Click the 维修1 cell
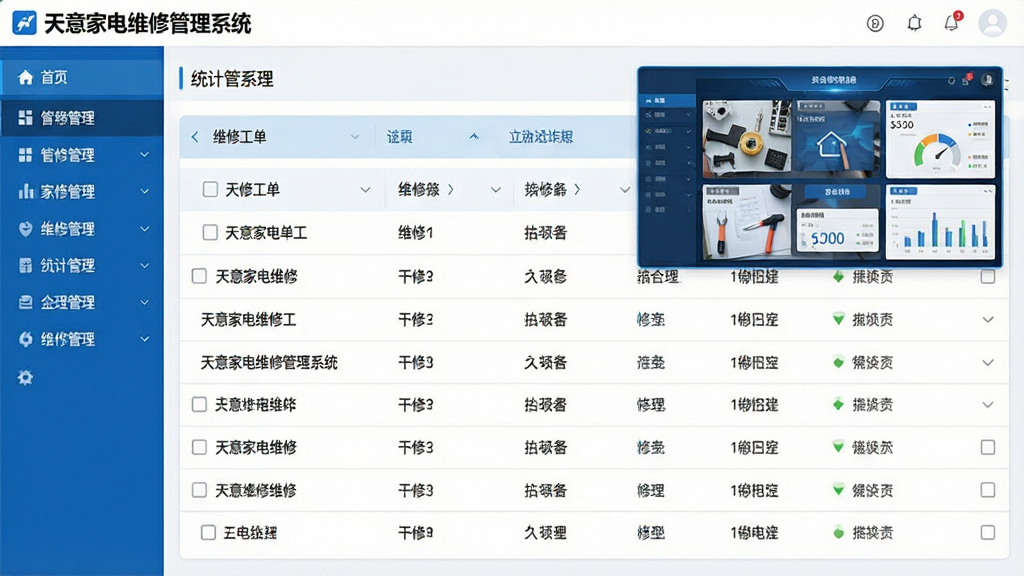The width and height of the screenshot is (1024, 576). (x=415, y=232)
